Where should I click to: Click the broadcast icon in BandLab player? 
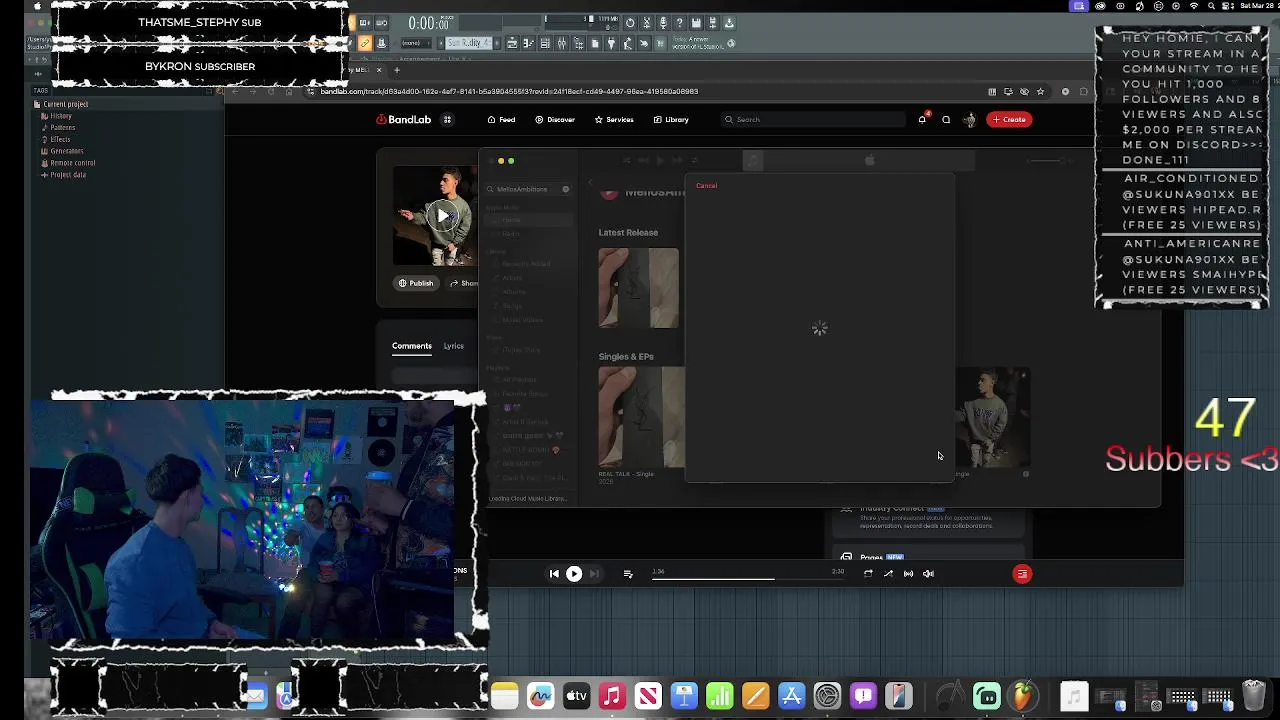[908, 574]
